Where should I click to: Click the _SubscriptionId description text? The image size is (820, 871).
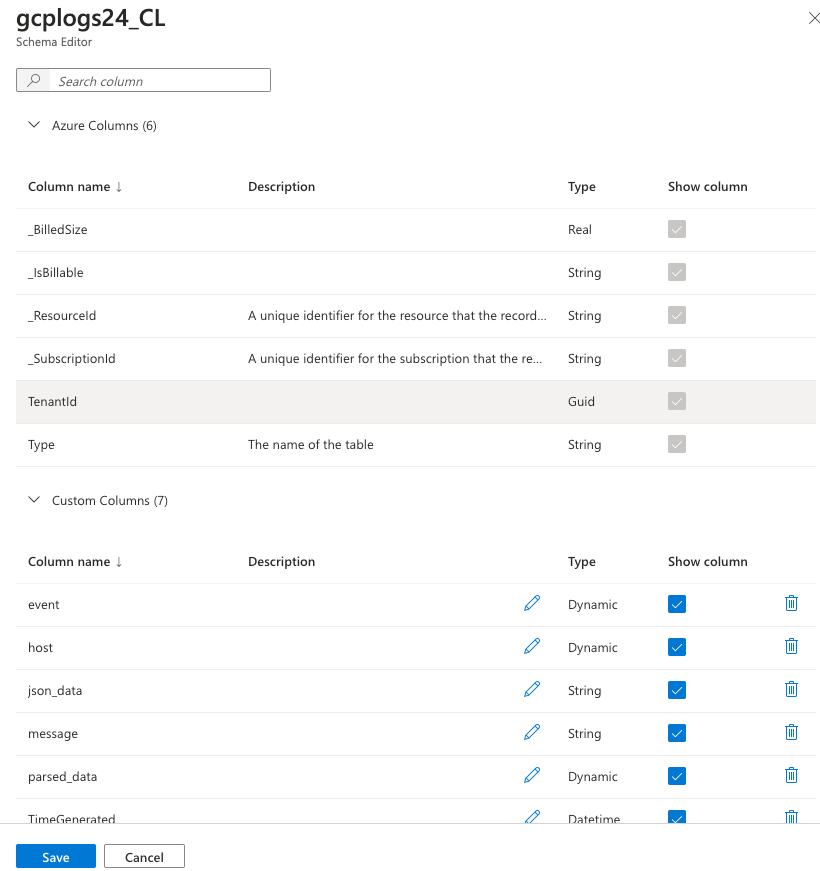click(x=395, y=359)
